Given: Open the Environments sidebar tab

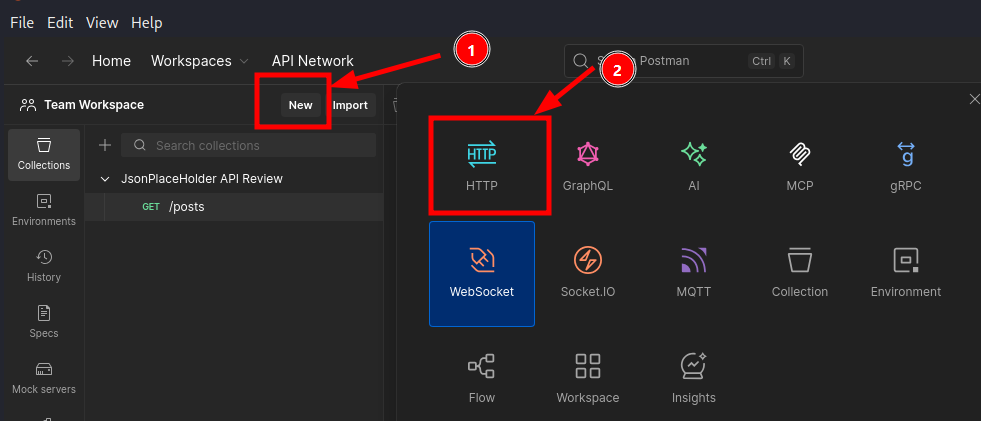Looking at the screenshot, I should click(44, 211).
